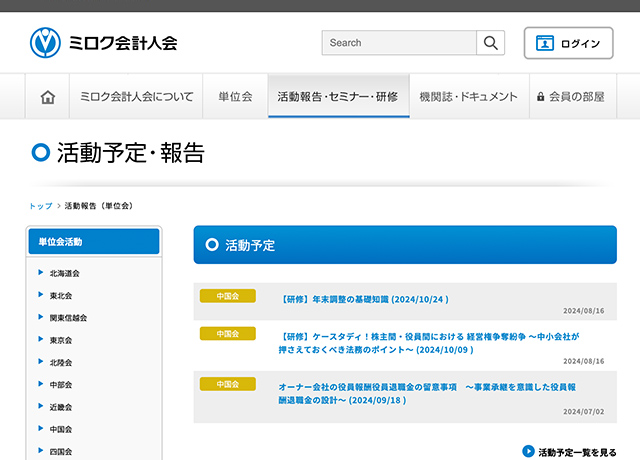Open オーナー会社の役員報酬 seminar link

tap(427, 393)
